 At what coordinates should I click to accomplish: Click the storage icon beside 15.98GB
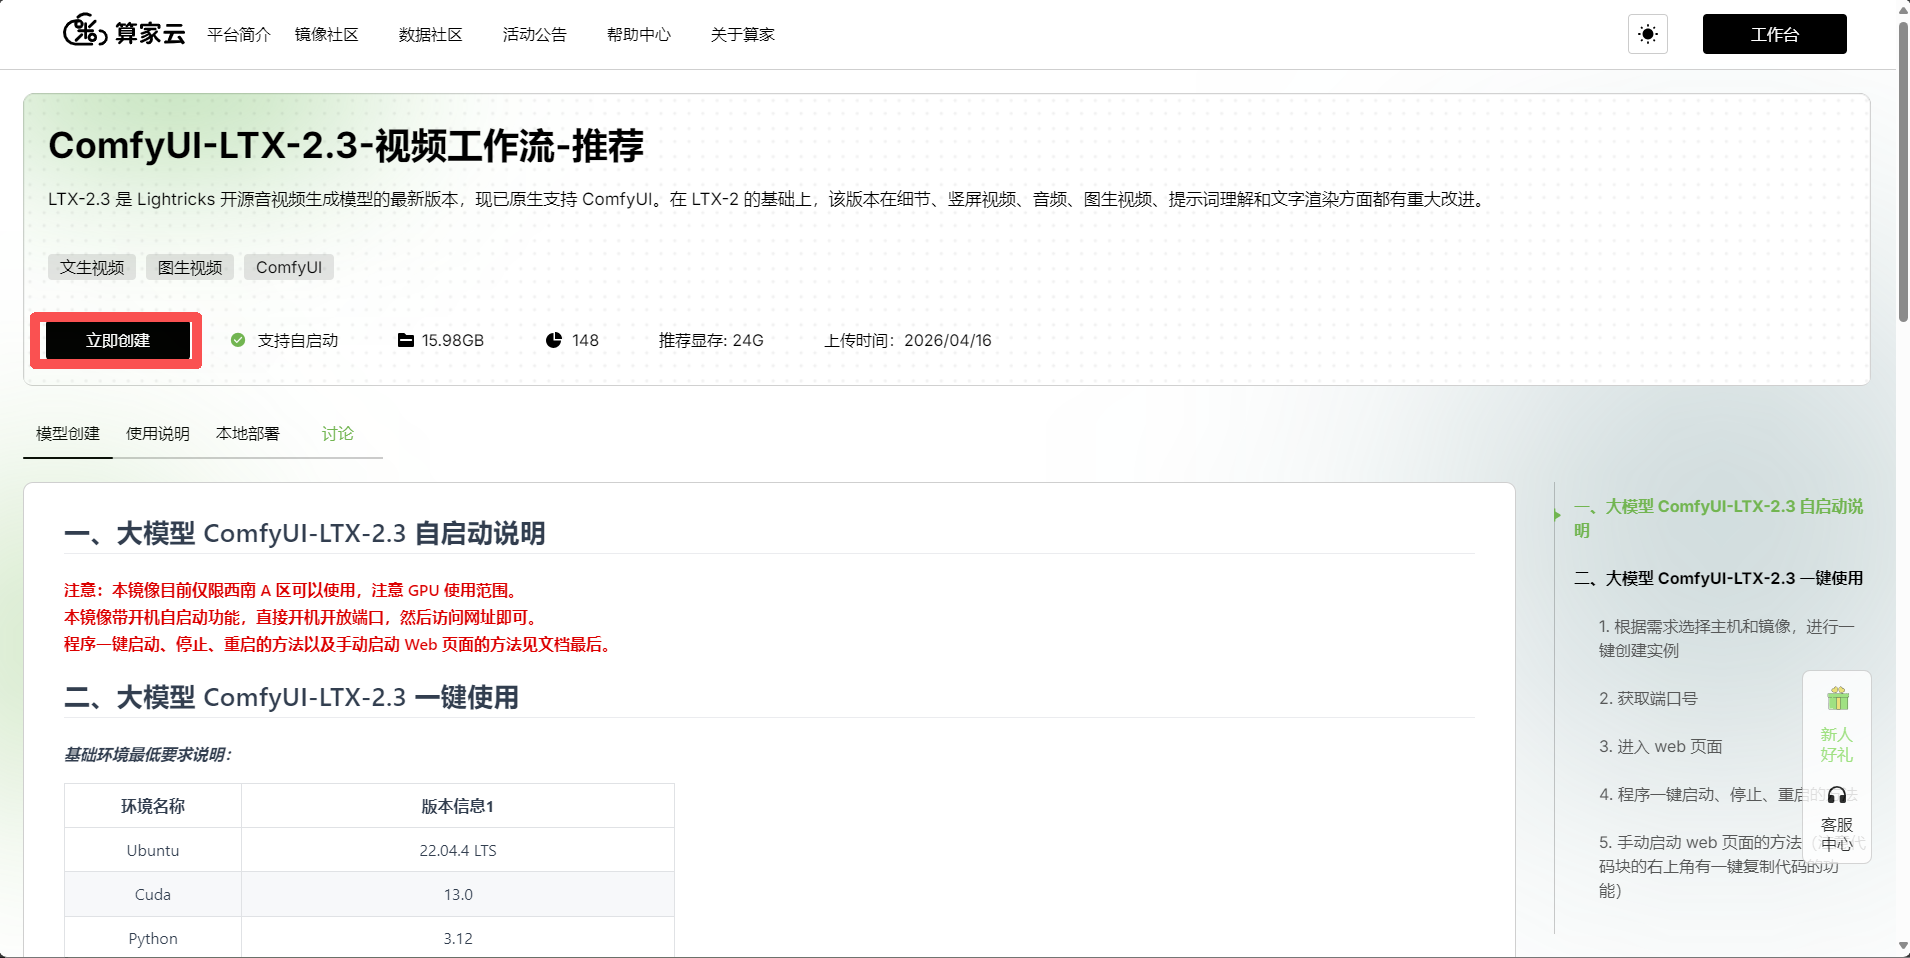406,340
